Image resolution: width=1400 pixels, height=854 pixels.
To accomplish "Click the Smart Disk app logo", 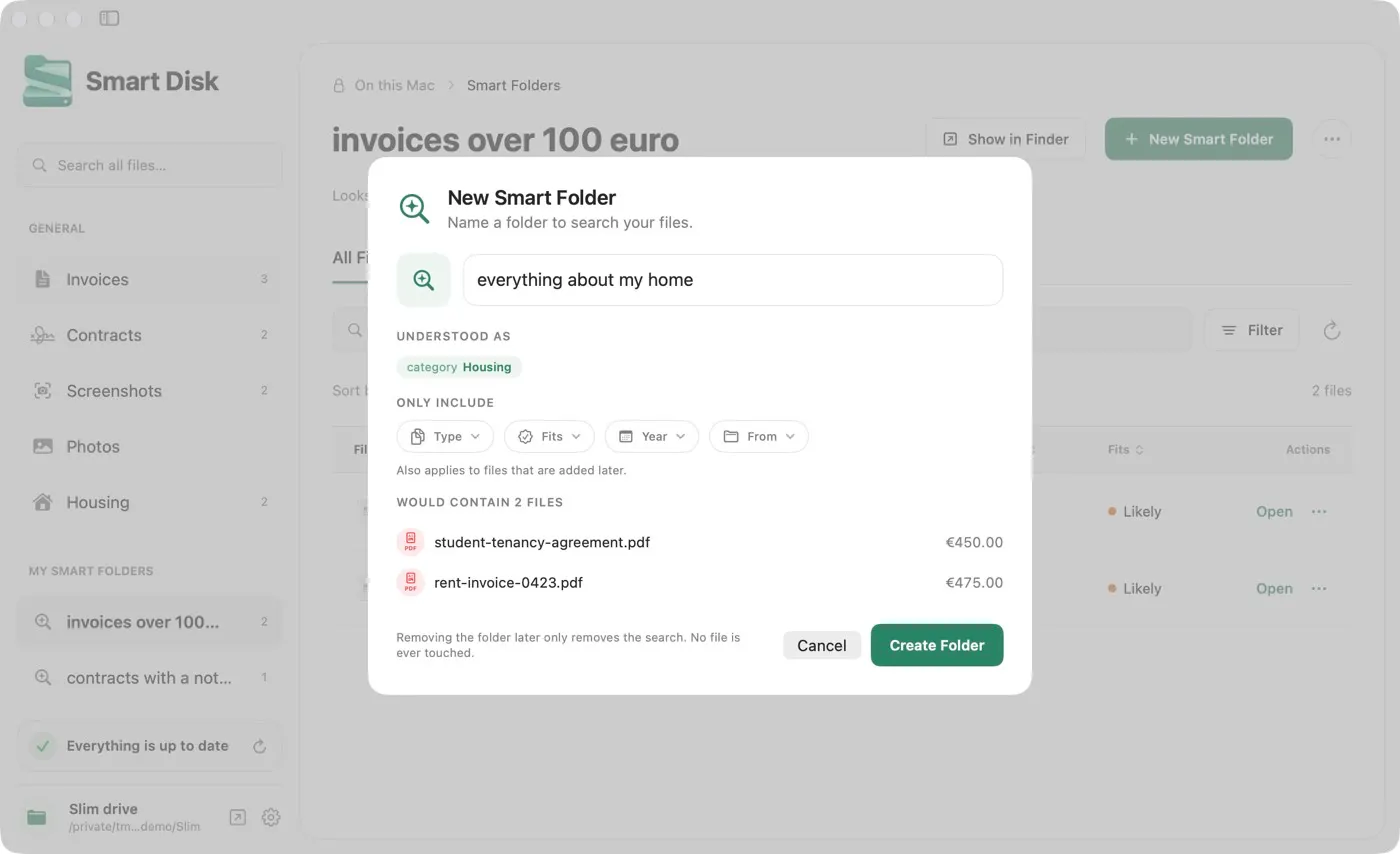I will coord(48,81).
